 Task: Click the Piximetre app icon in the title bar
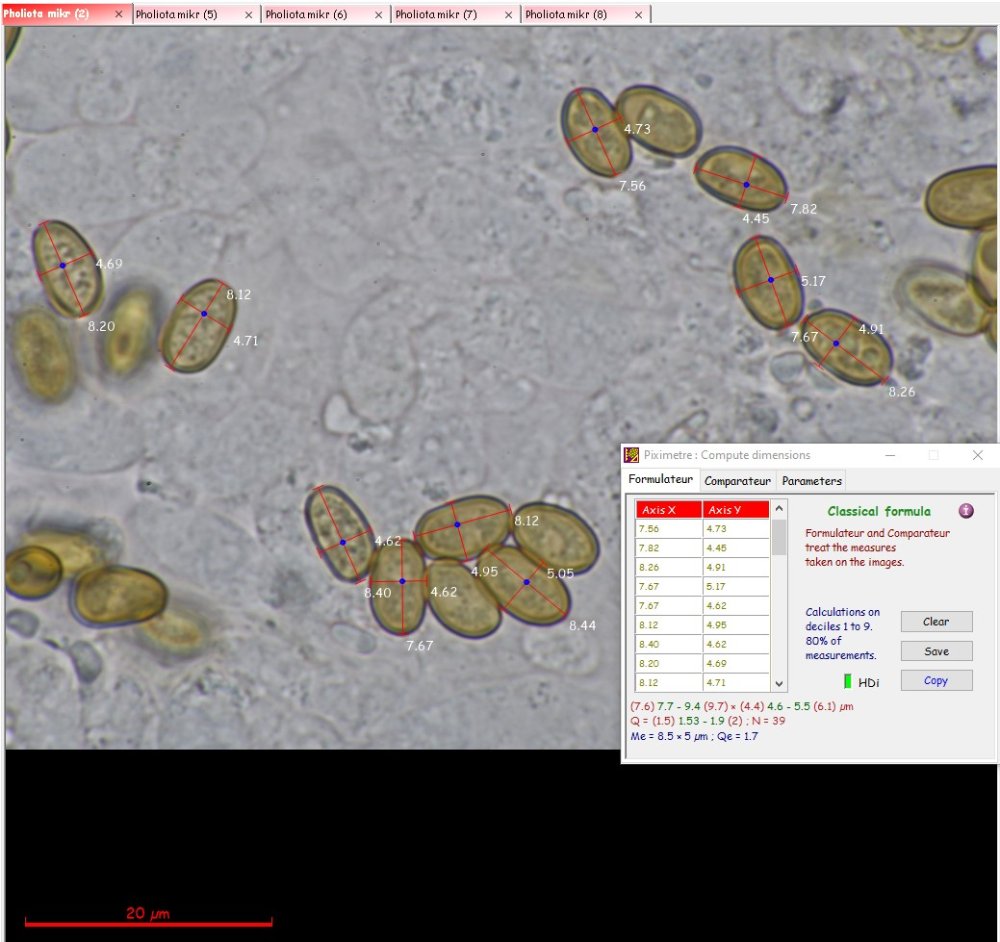click(632, 455)
